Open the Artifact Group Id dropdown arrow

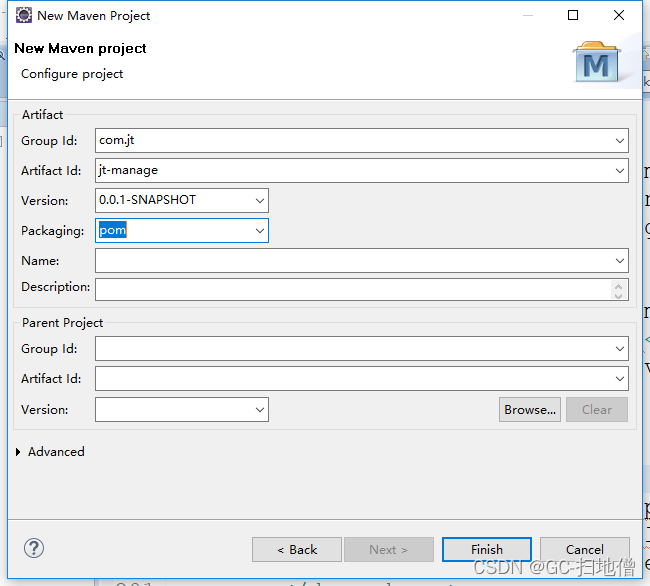619,140
